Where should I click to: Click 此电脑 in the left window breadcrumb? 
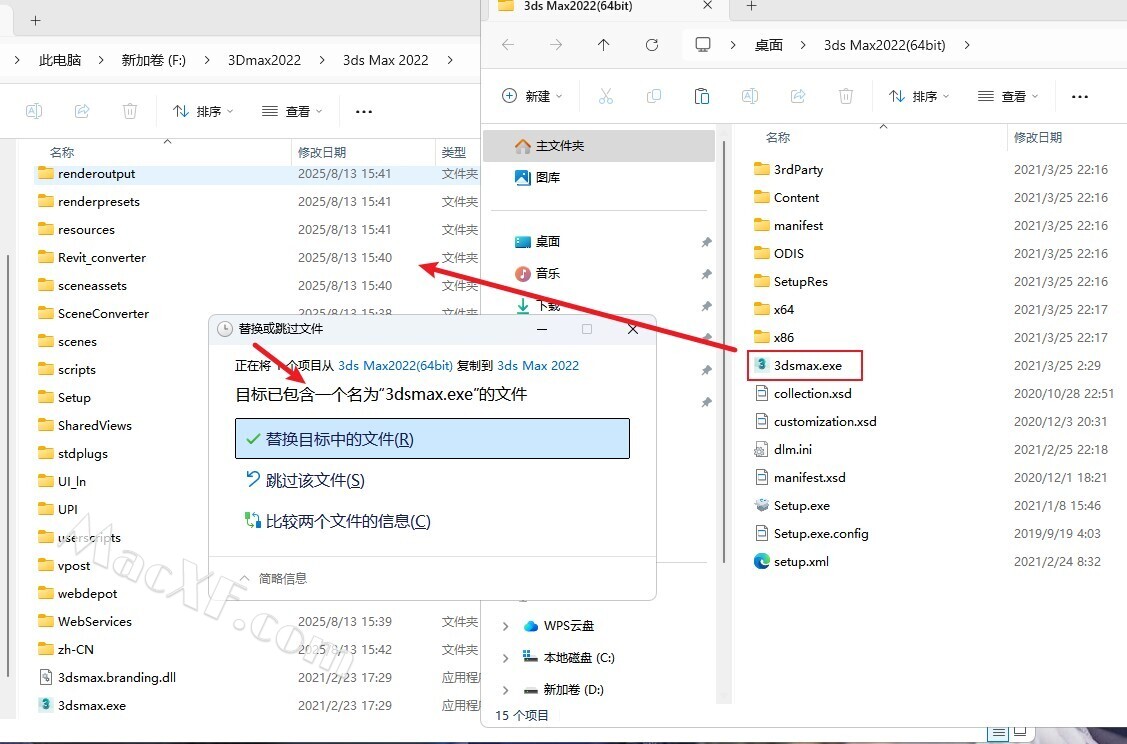tap(60, 60)
